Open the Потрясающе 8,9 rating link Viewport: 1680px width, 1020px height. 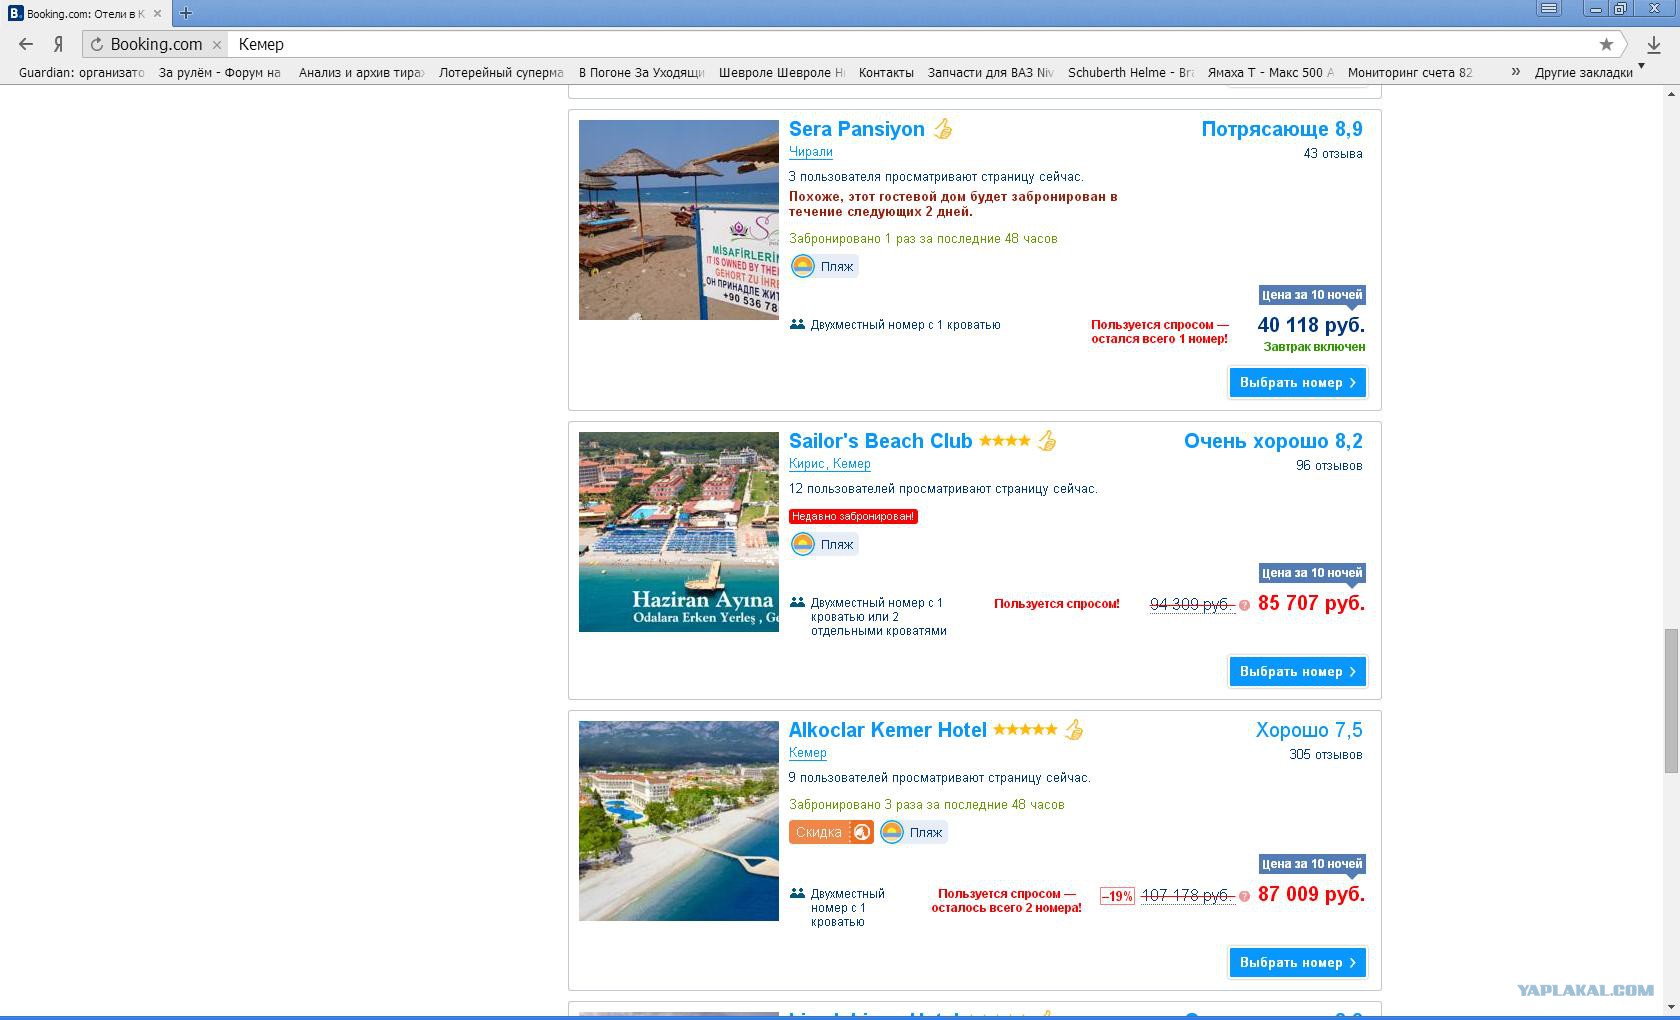coord(1282,129)
